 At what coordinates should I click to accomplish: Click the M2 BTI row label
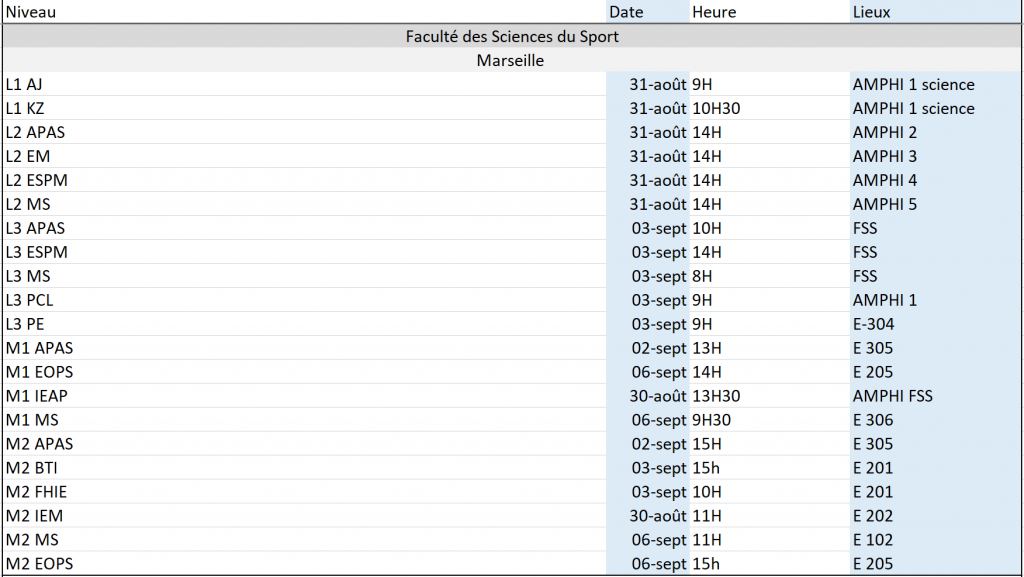tap(304, 468)
